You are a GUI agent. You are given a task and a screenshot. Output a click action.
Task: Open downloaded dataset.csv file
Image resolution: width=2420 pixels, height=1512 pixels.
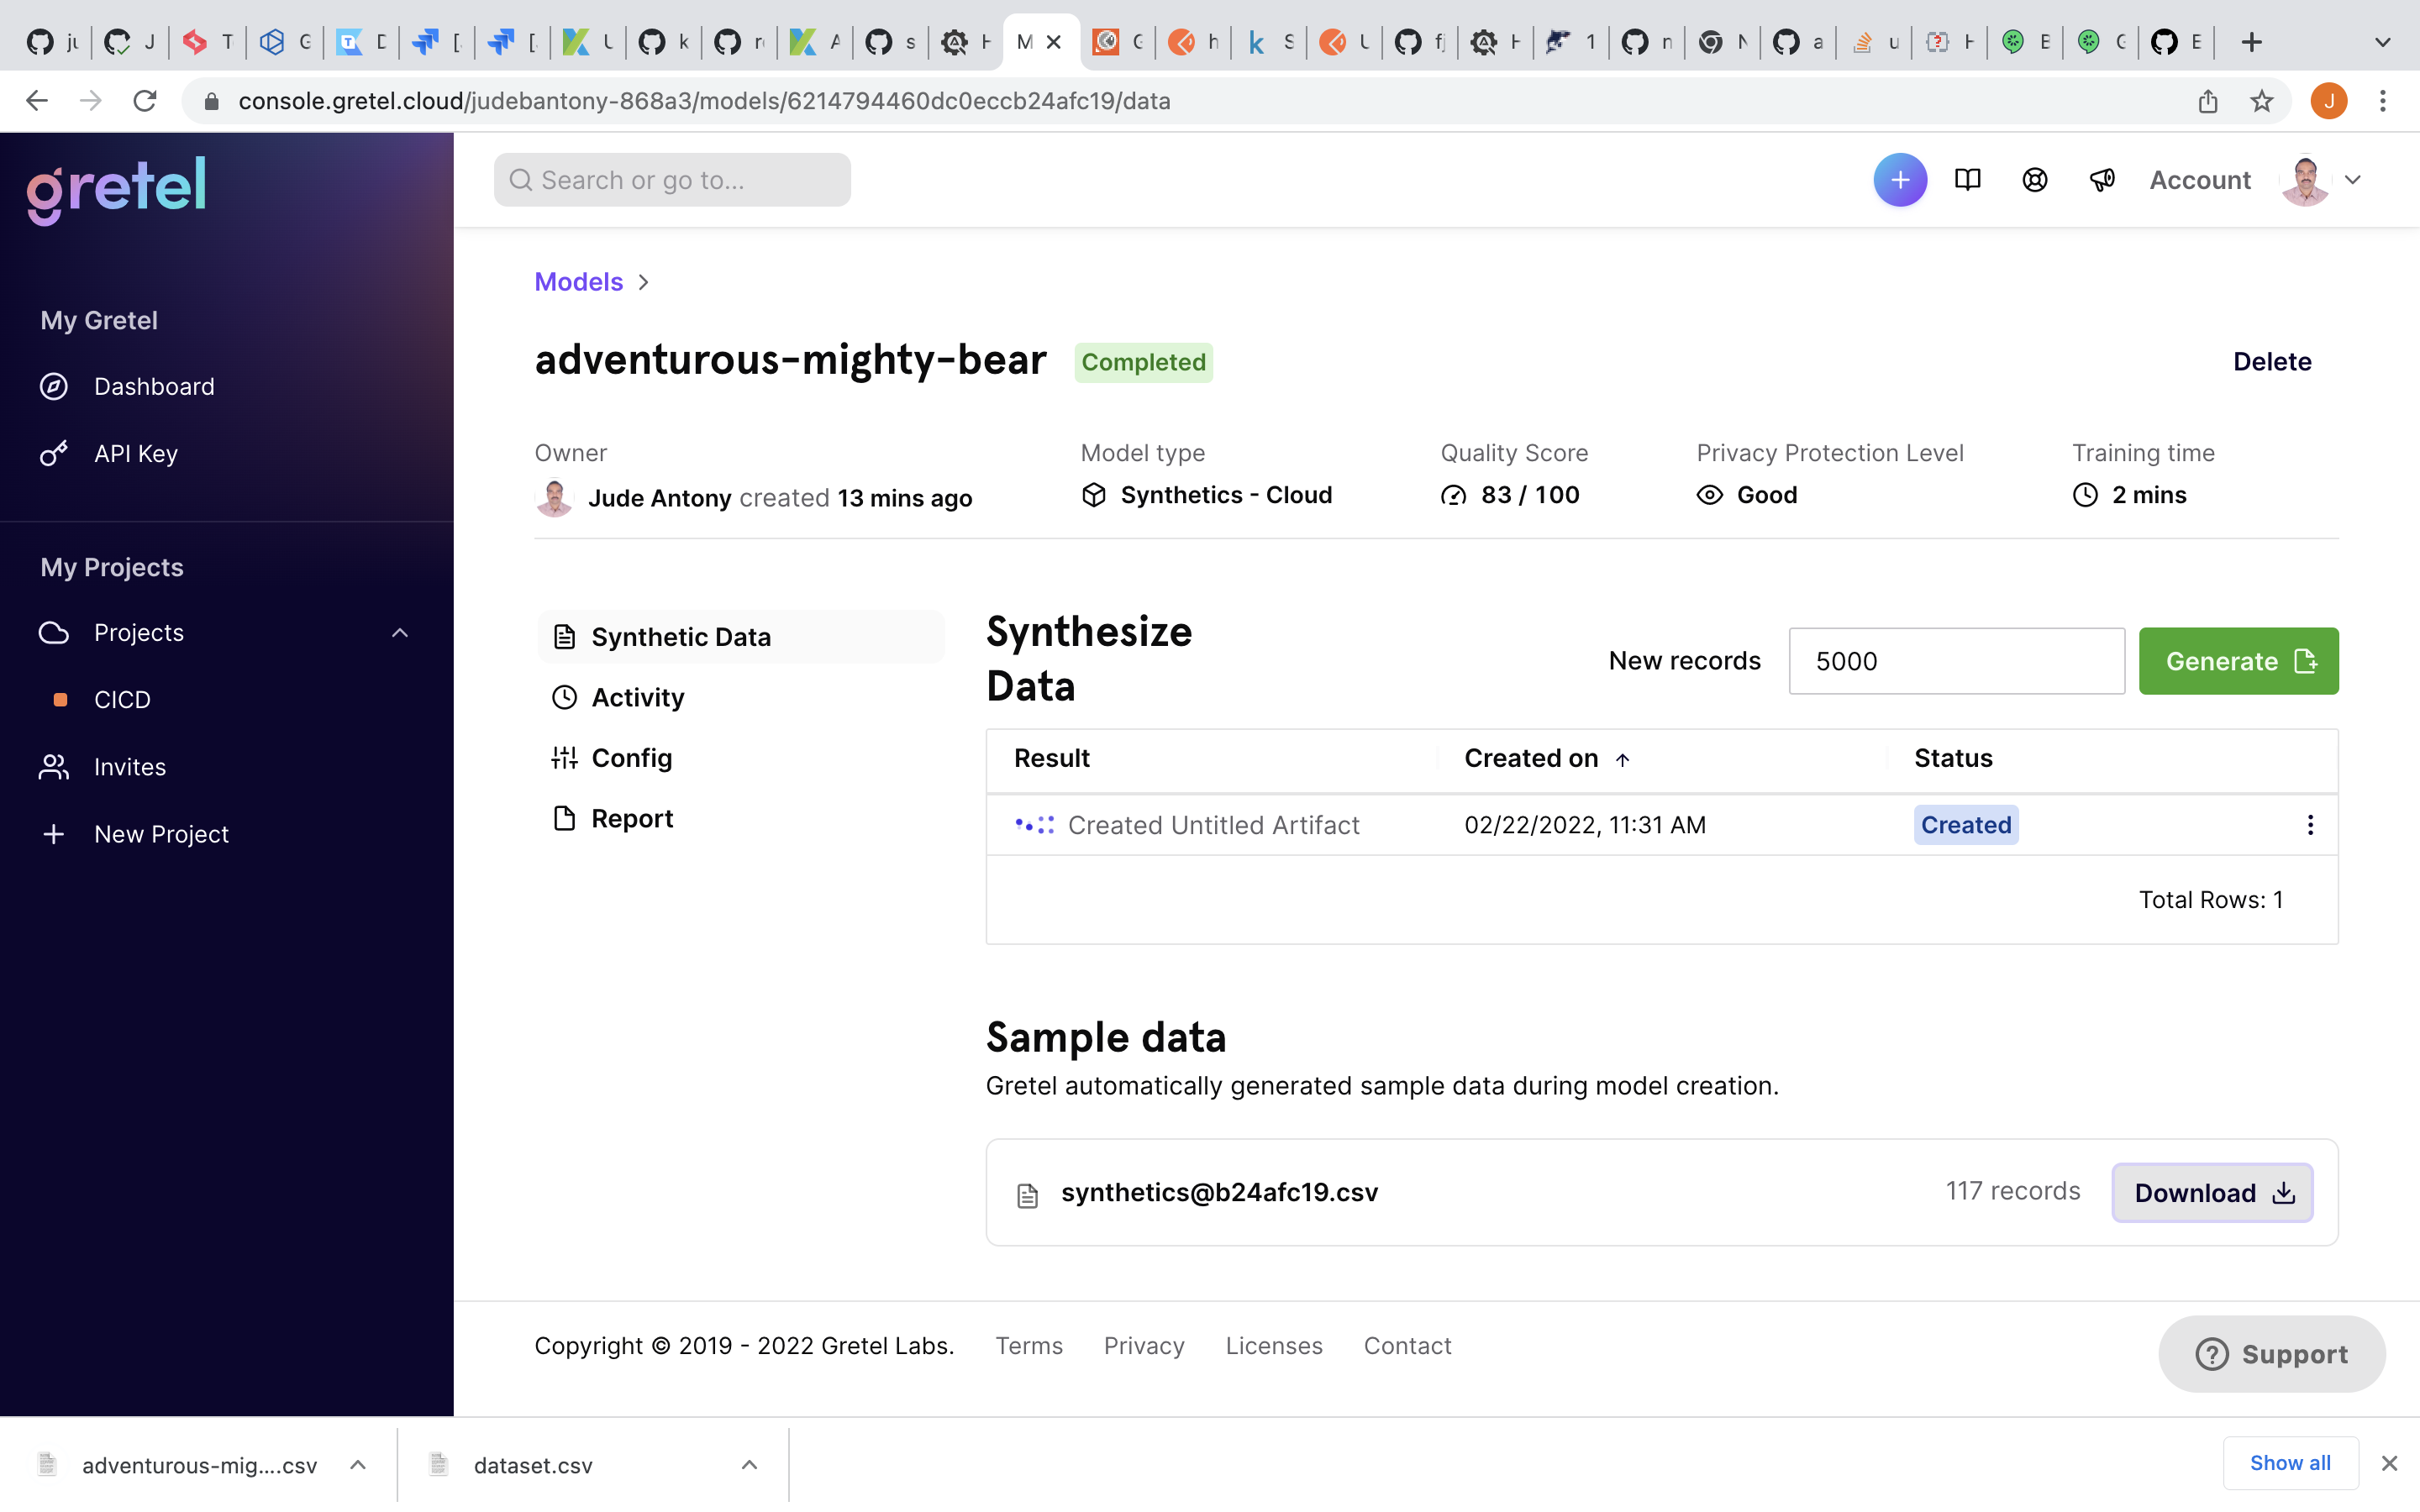point(533,1465)
